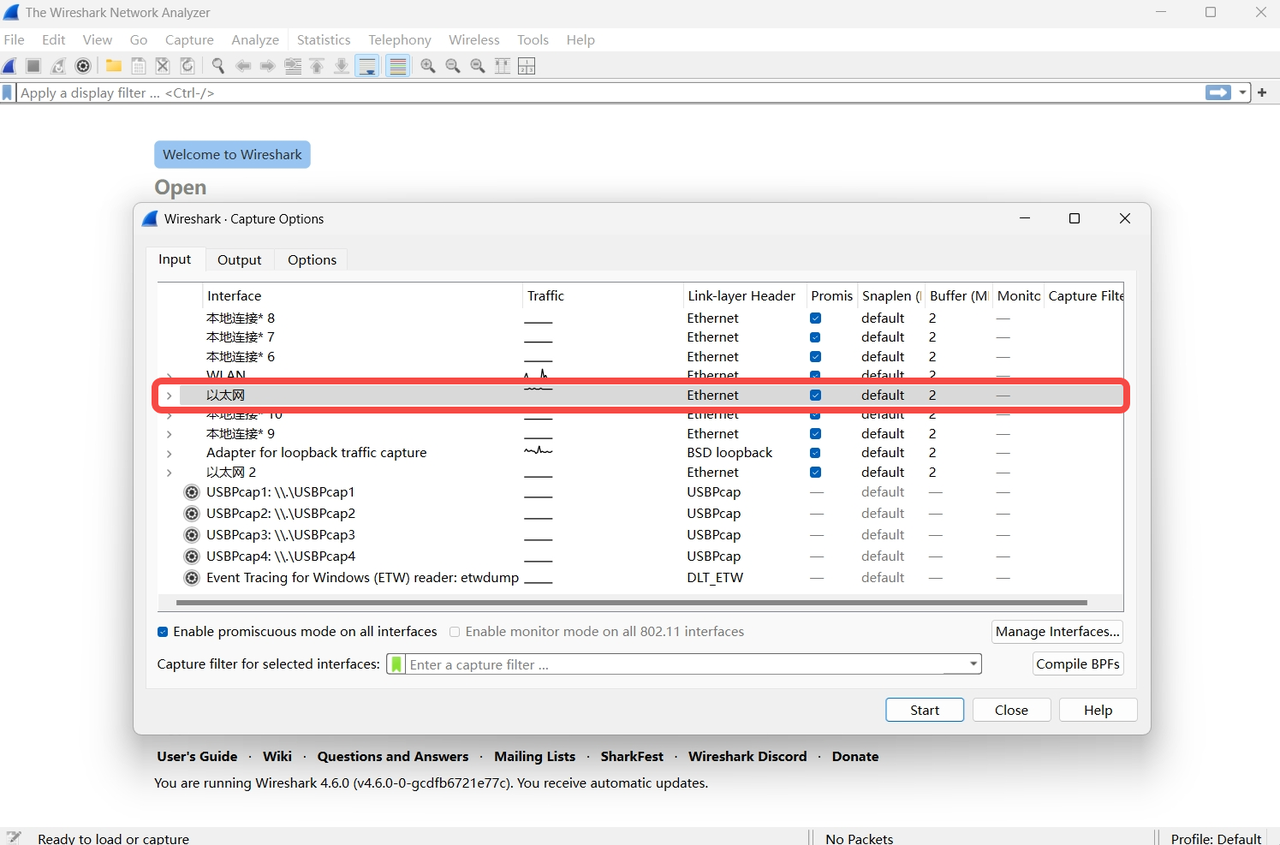This screenshot has height=845, width=1280.
Task: Select the Find a packet magnifier icon
Action: pos(217,65)
